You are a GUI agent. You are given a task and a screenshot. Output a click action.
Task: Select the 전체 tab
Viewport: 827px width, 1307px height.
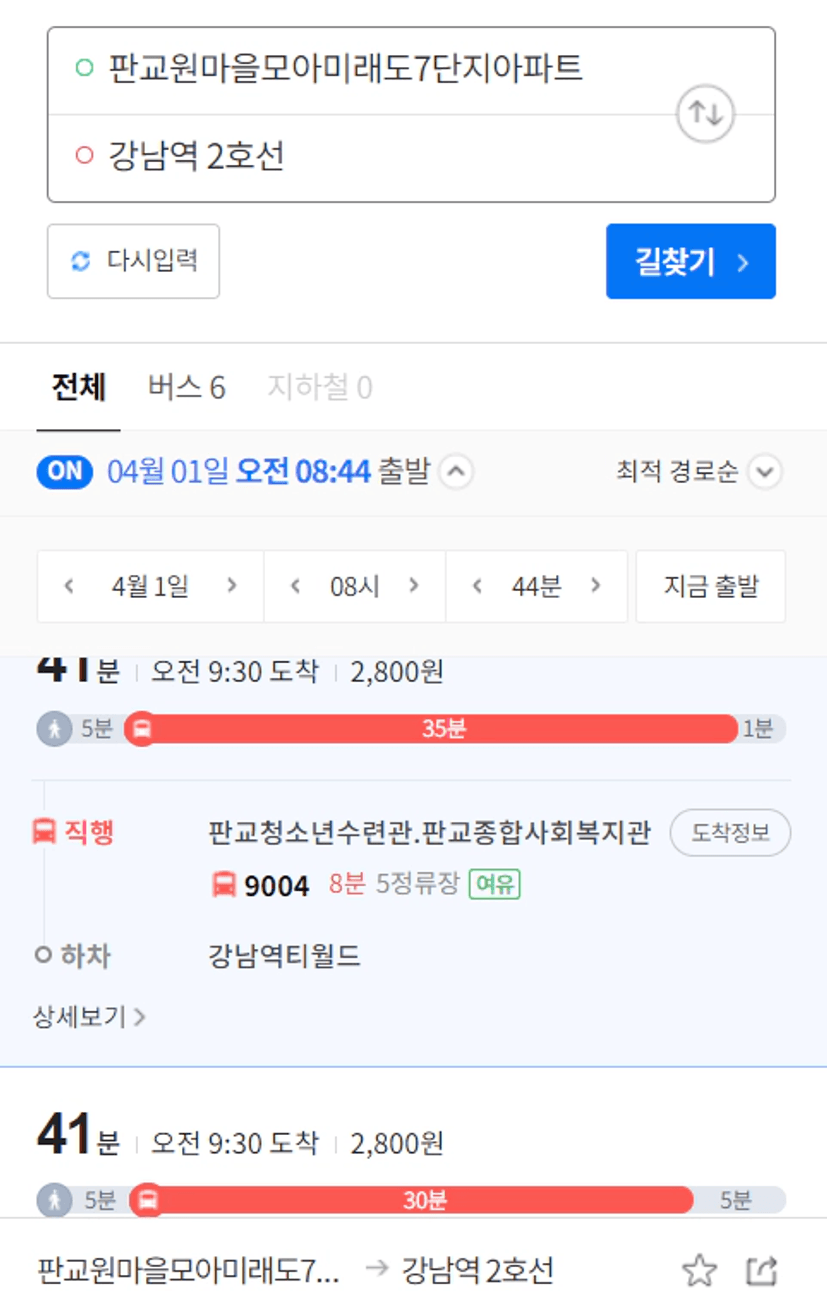coord(78,387)
